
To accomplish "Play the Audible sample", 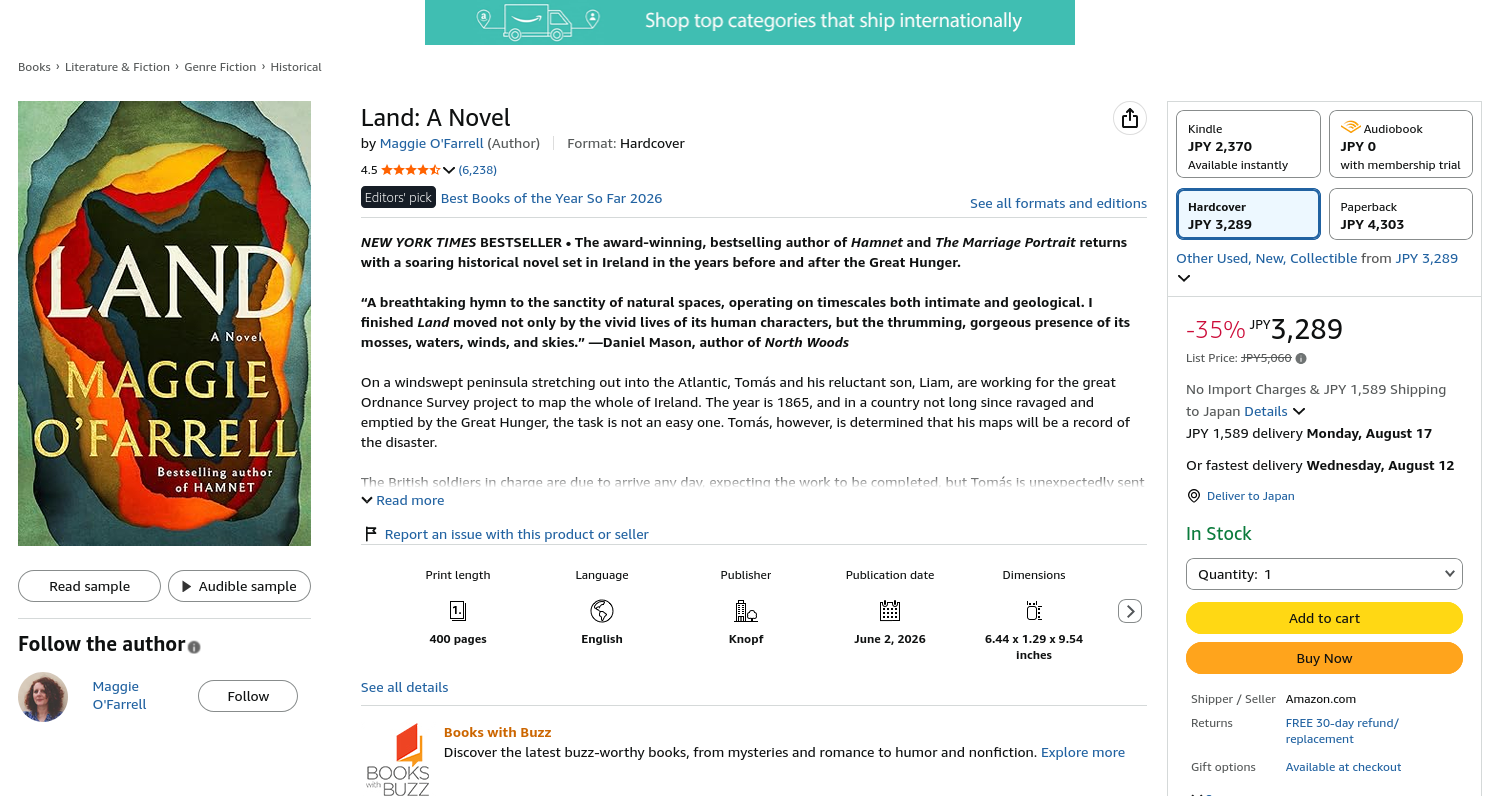I will (x=239, y=586).
